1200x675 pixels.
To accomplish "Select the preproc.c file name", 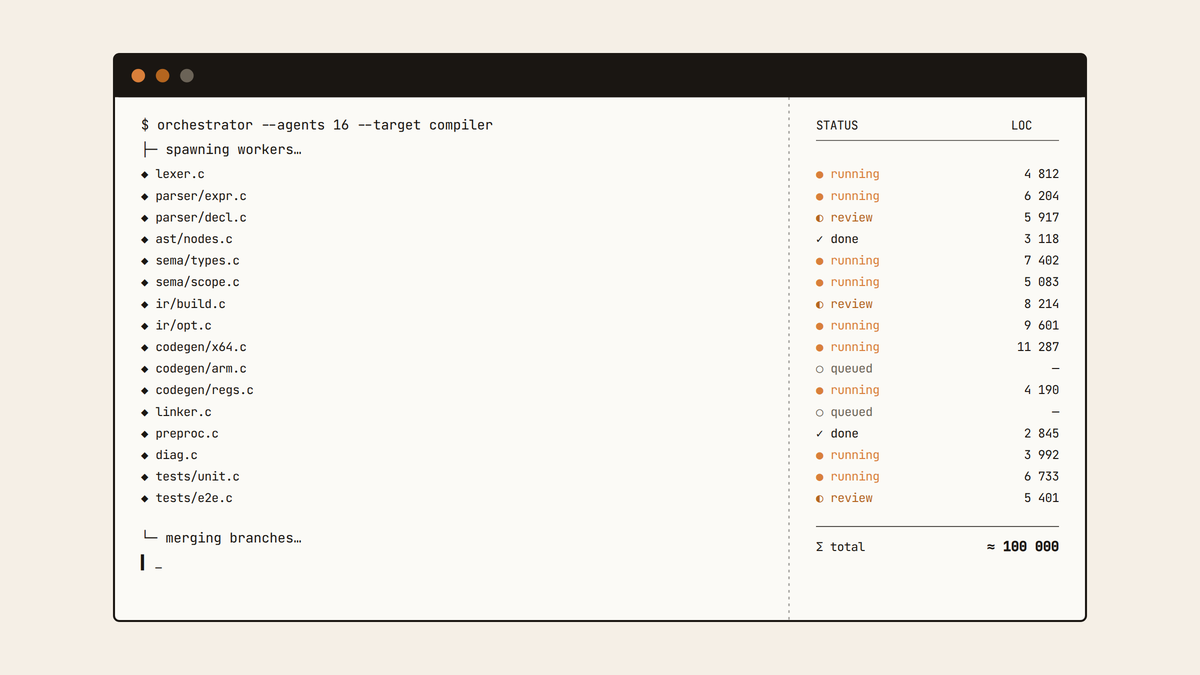I will pos(187,434).
